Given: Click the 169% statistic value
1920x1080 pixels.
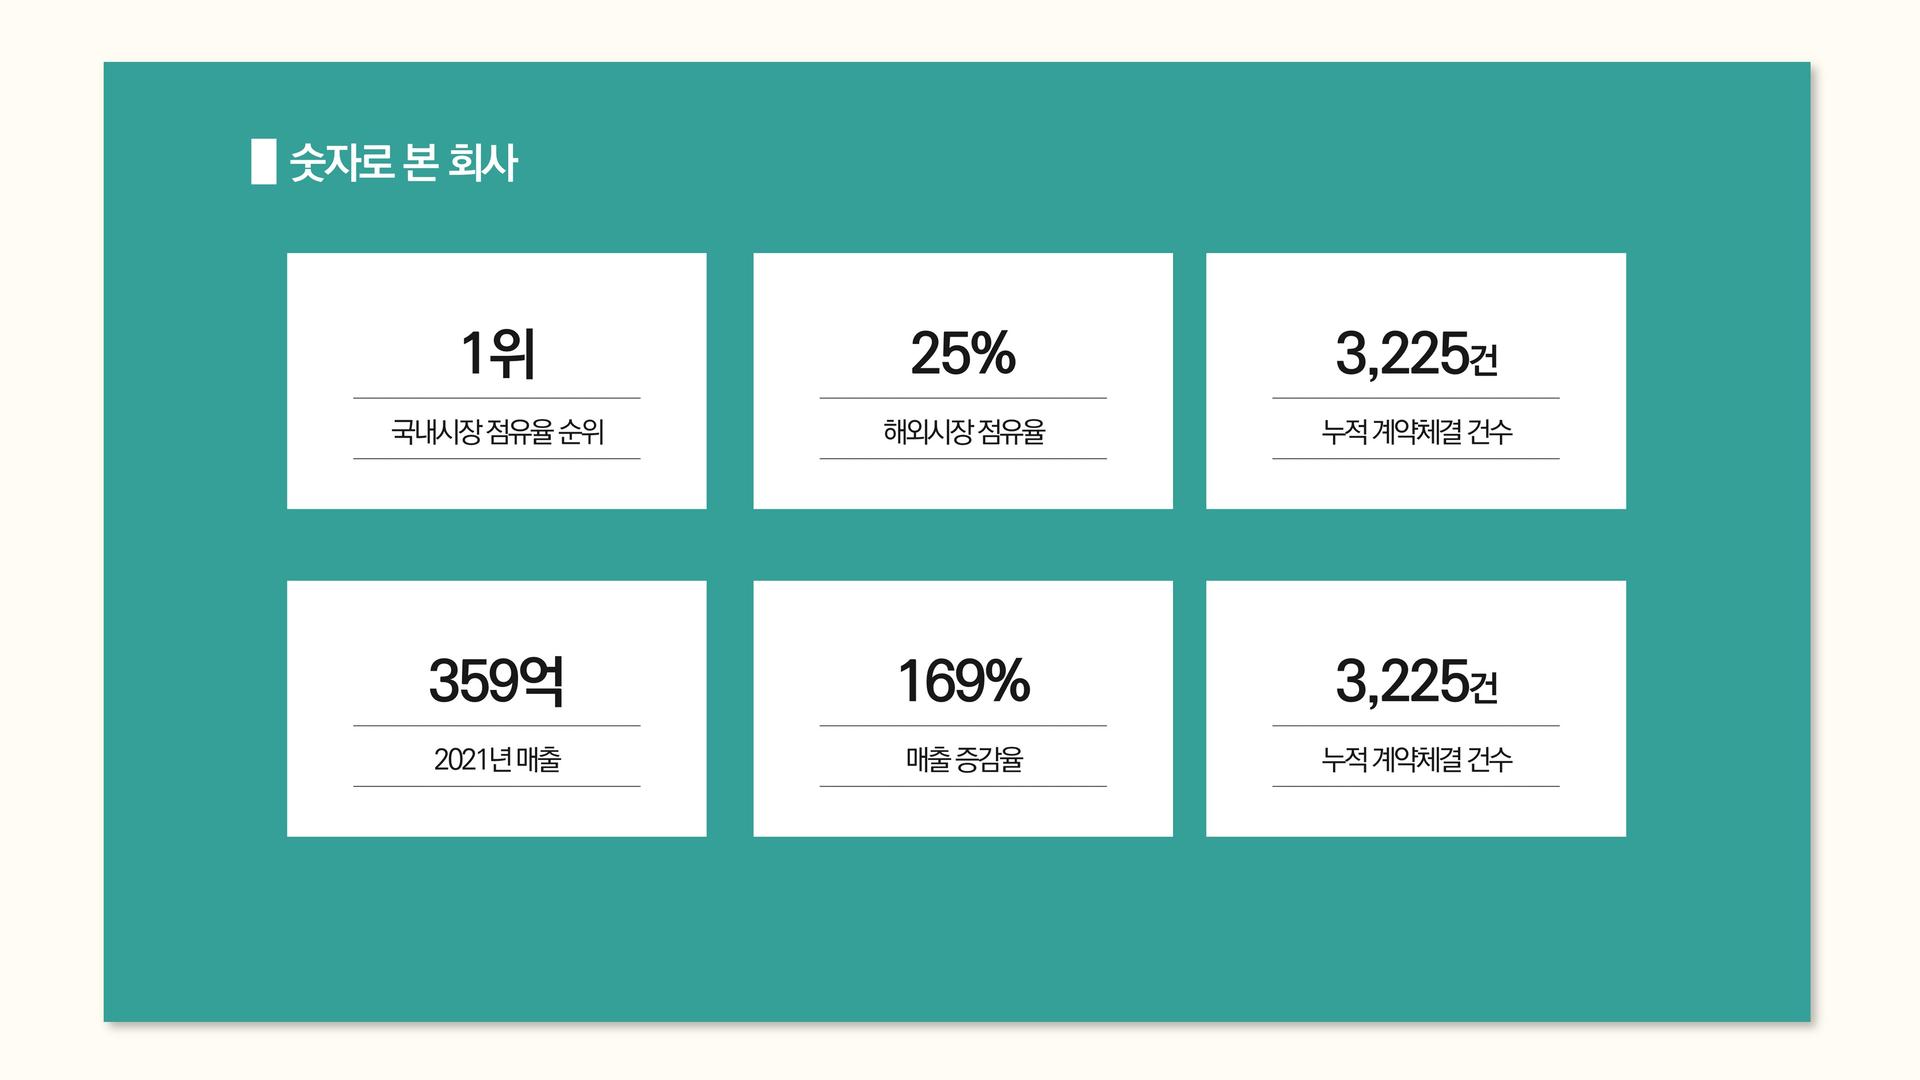Looking at the screenshot, I should click(963, 682).
